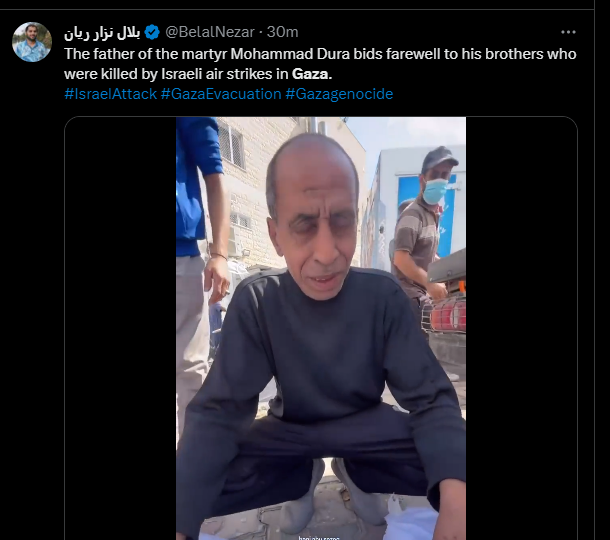Click the blue verified badge icon
Viewport: 610px width, 540px height.
152,32
